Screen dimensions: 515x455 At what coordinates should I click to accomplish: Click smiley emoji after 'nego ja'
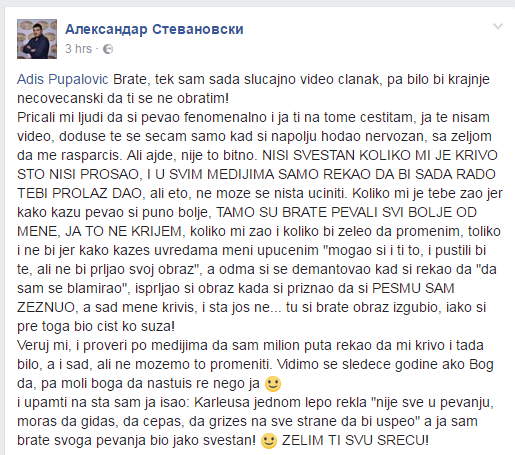pyautogui.click(x=273, y=384)
